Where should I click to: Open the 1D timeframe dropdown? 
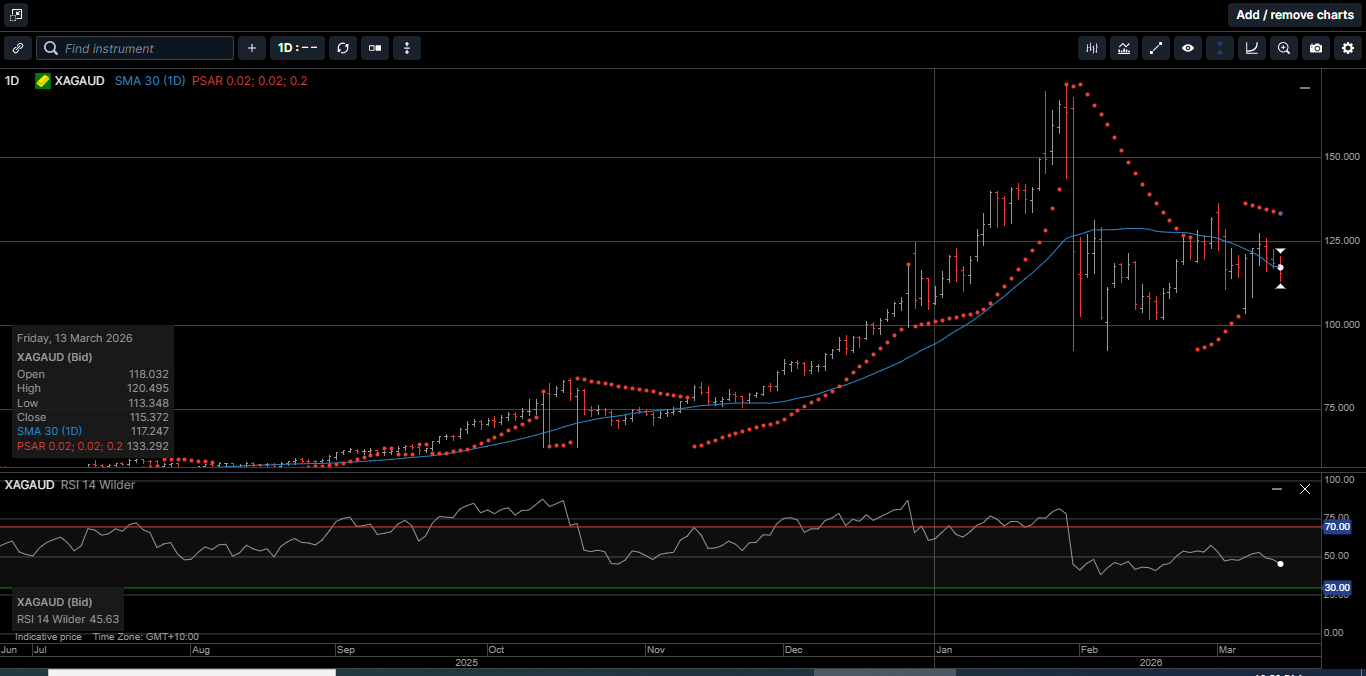(x=297, y=48)
